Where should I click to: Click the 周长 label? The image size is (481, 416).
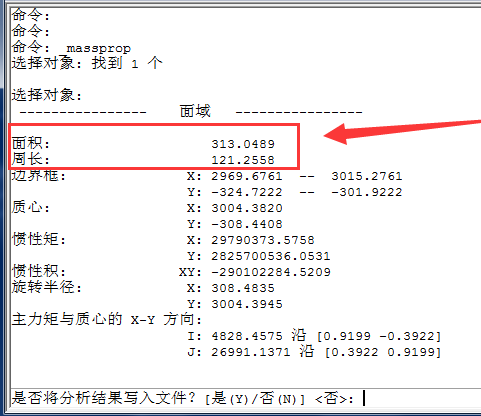click(x=31, y=159)
